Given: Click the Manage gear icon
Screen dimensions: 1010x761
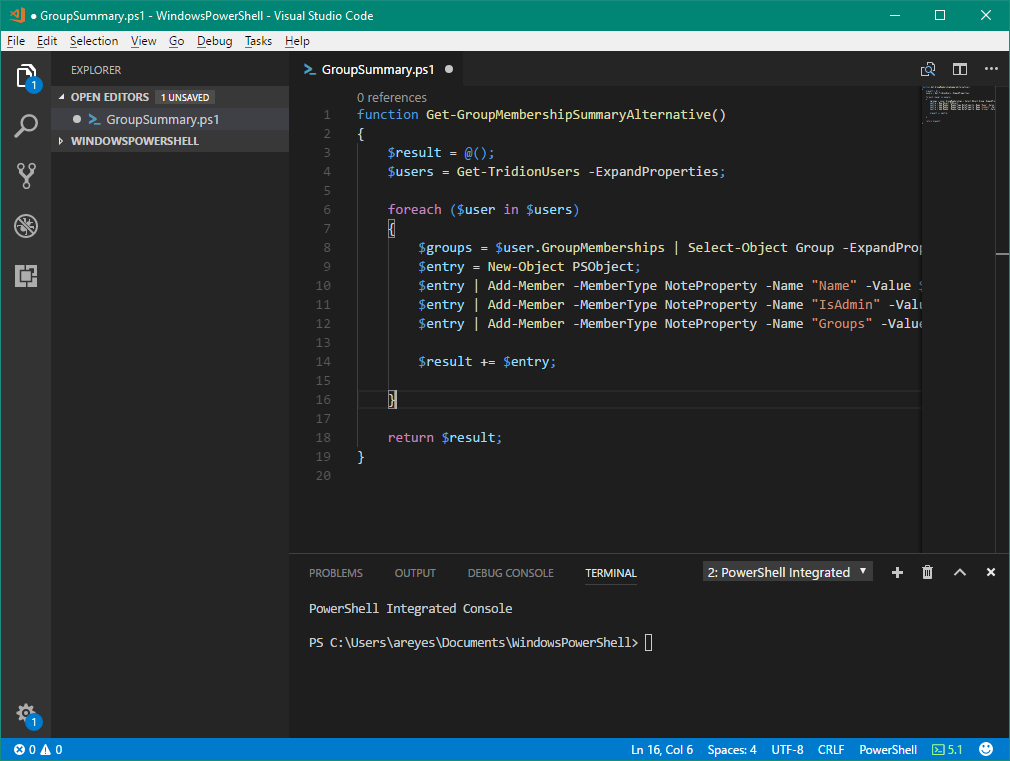Looking at the screenshot, I should [26, 713].
